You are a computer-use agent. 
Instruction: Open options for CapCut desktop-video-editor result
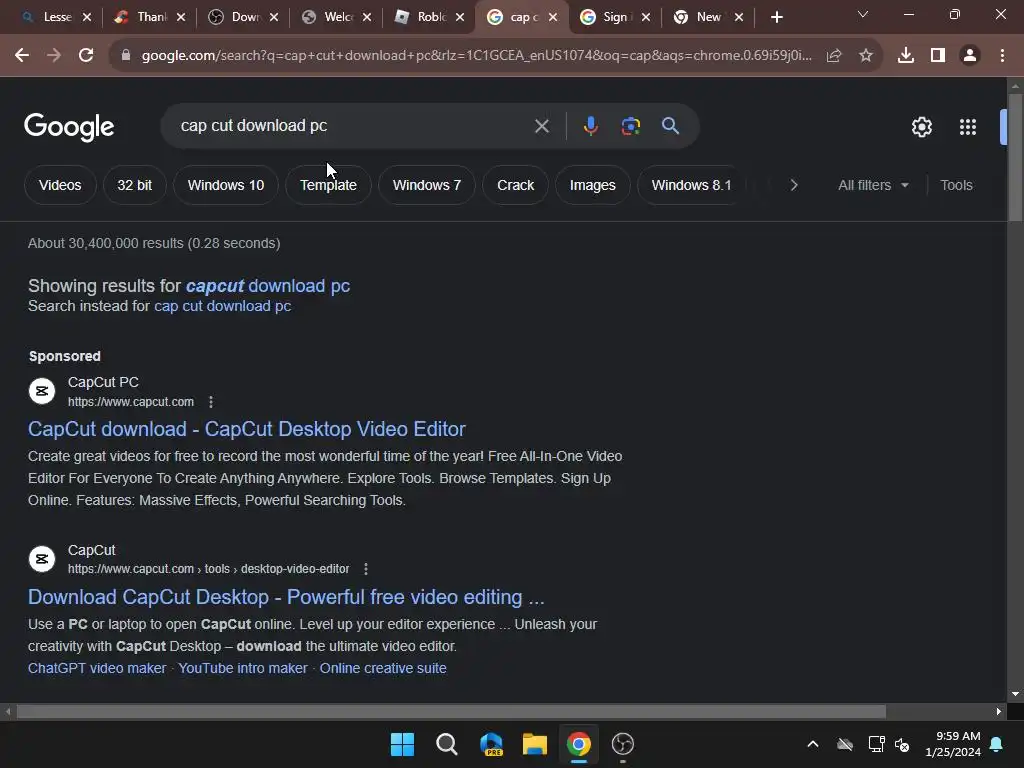366,569
